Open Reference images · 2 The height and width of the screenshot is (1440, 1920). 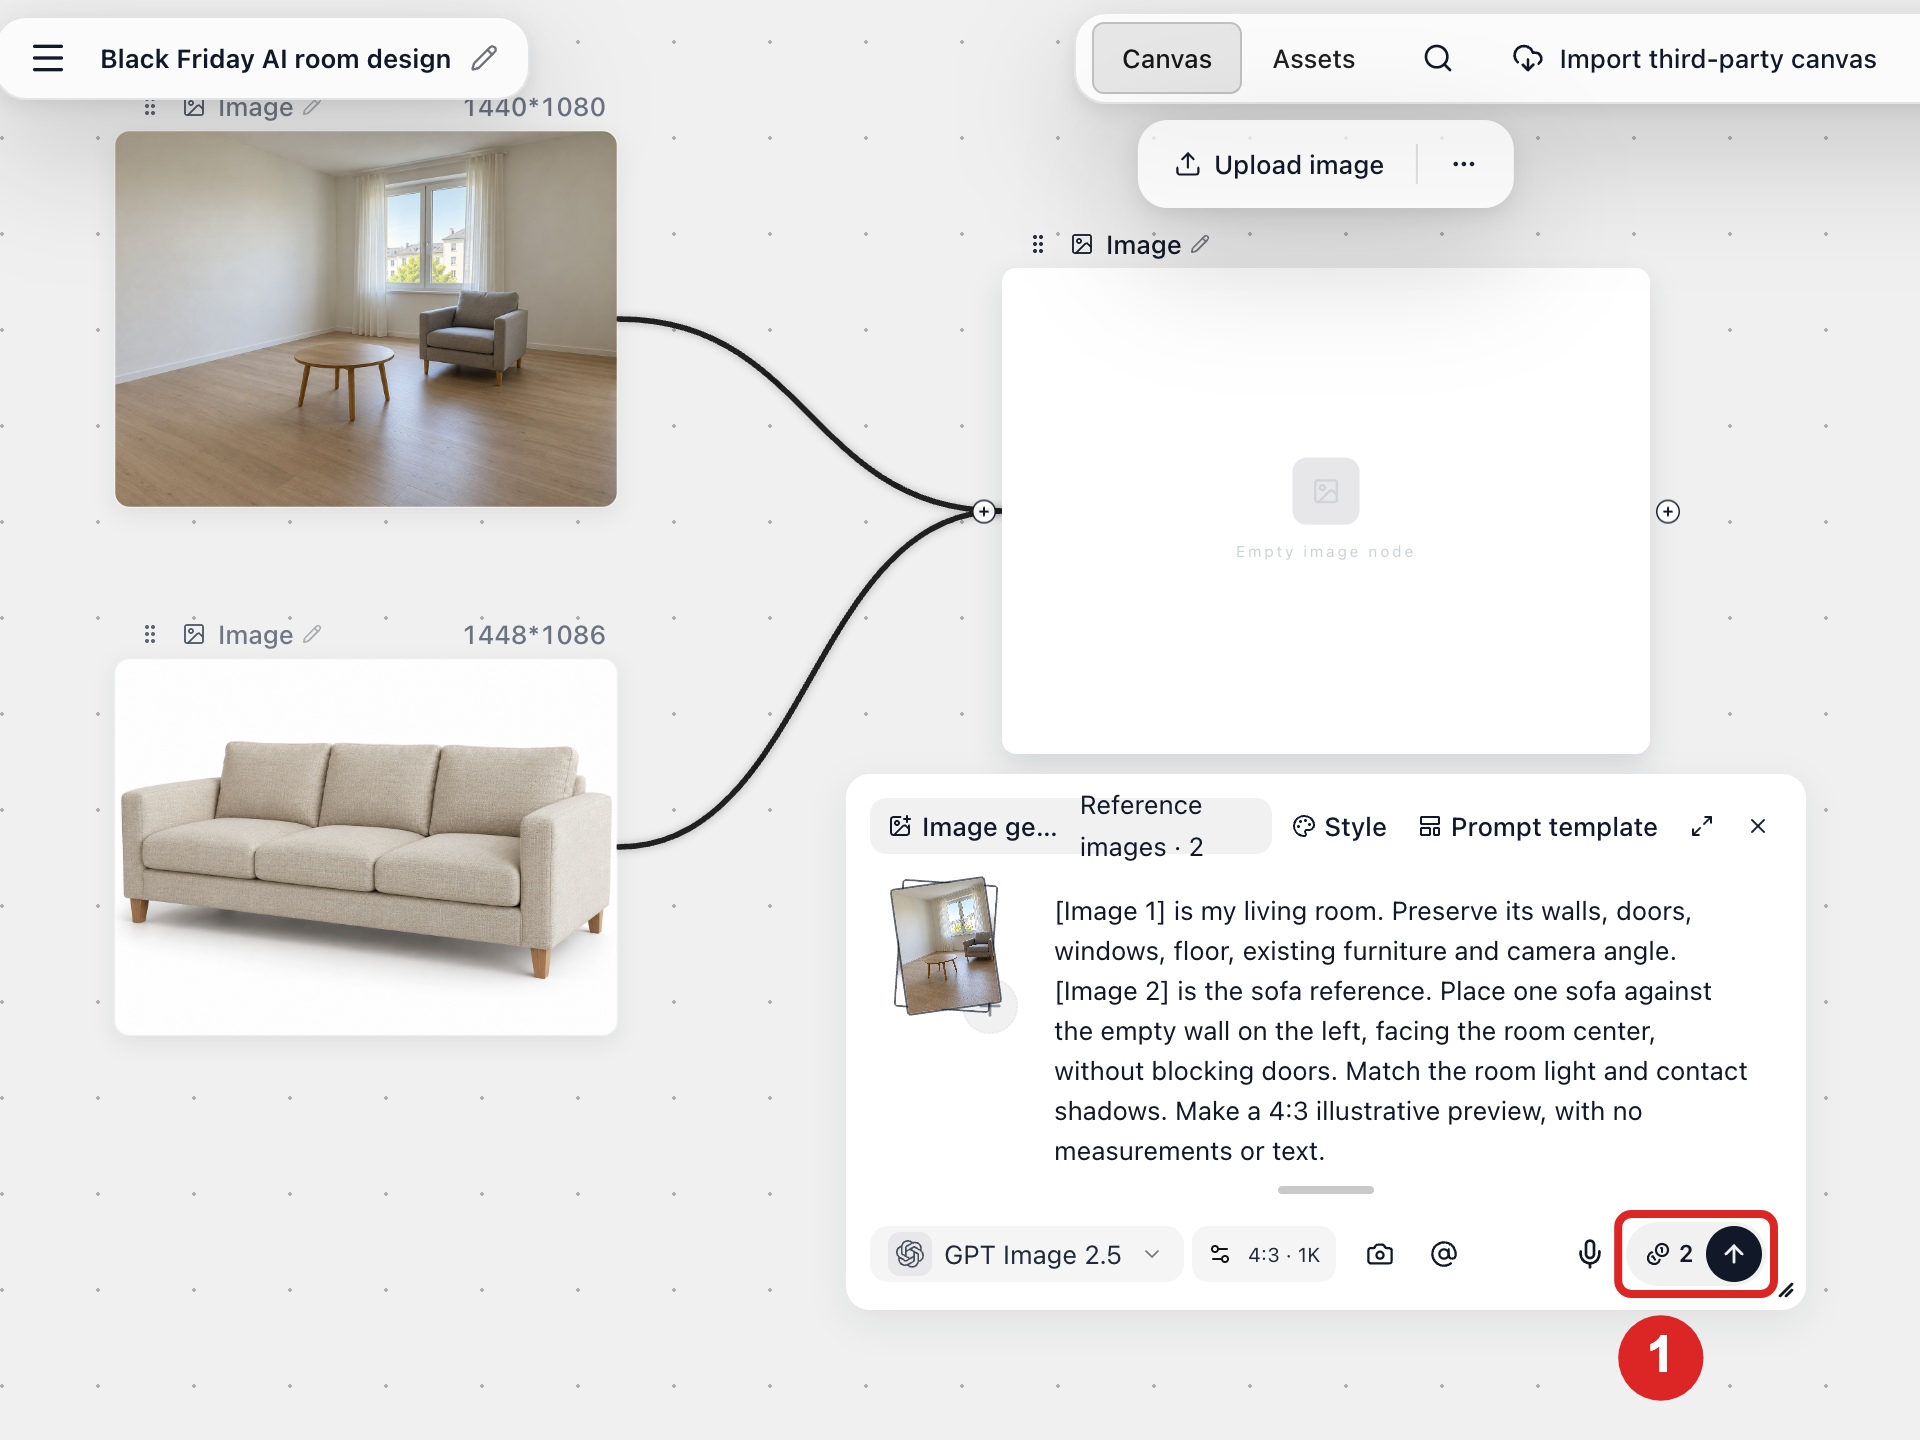[x=1141, y=826]
